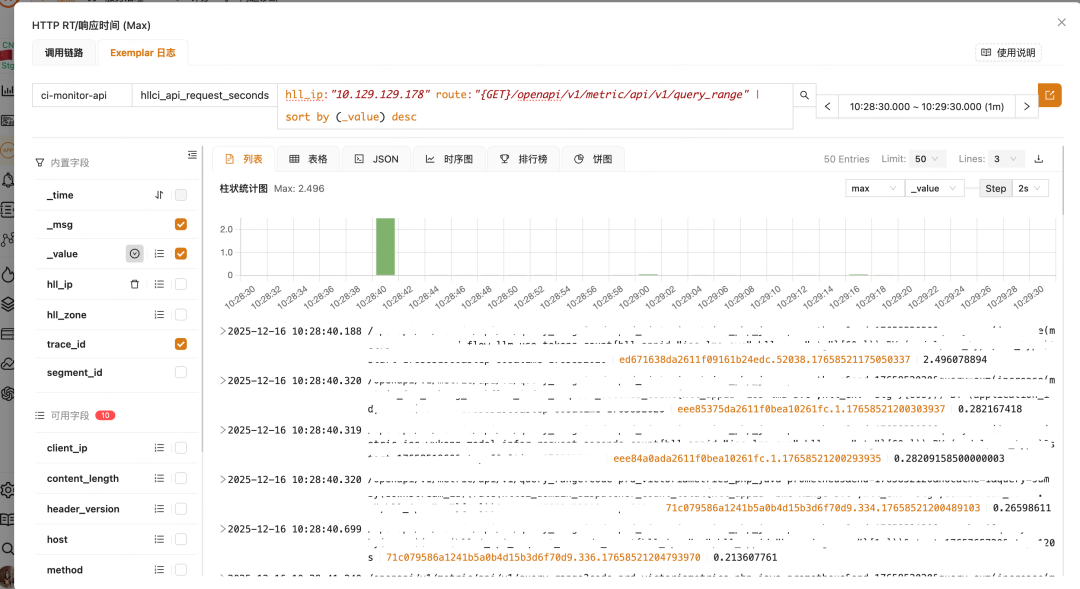Viewport: 1080px width, 589px height.
Task: Go to the next time range
Action: tap(1027, 107)
